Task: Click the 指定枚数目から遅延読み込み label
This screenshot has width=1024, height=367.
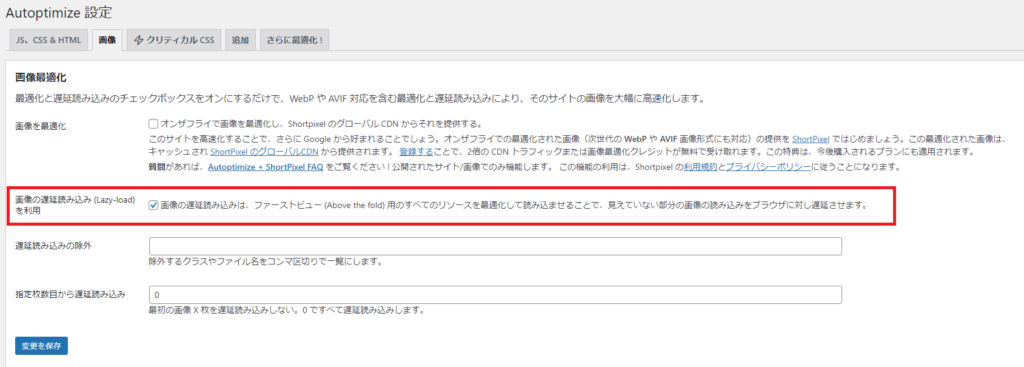Action: 71,294
